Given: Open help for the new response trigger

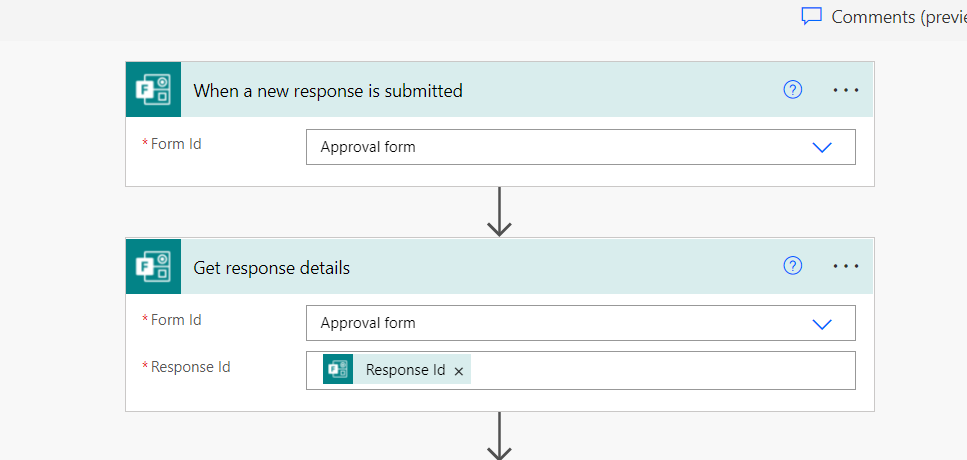Looking at the screenshot, I should tap(792, 90).
